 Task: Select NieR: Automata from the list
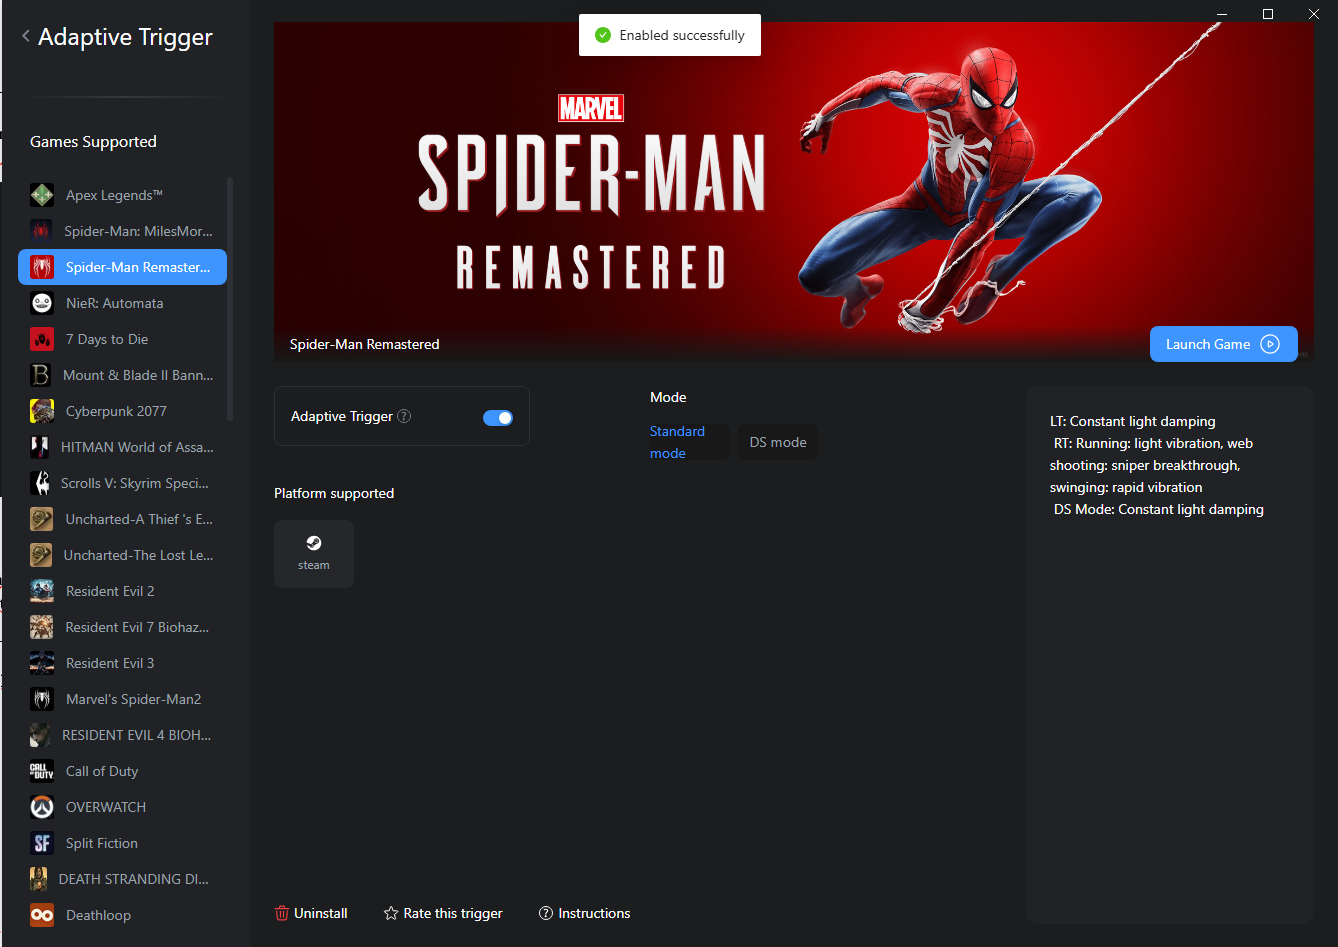(122, 303)
